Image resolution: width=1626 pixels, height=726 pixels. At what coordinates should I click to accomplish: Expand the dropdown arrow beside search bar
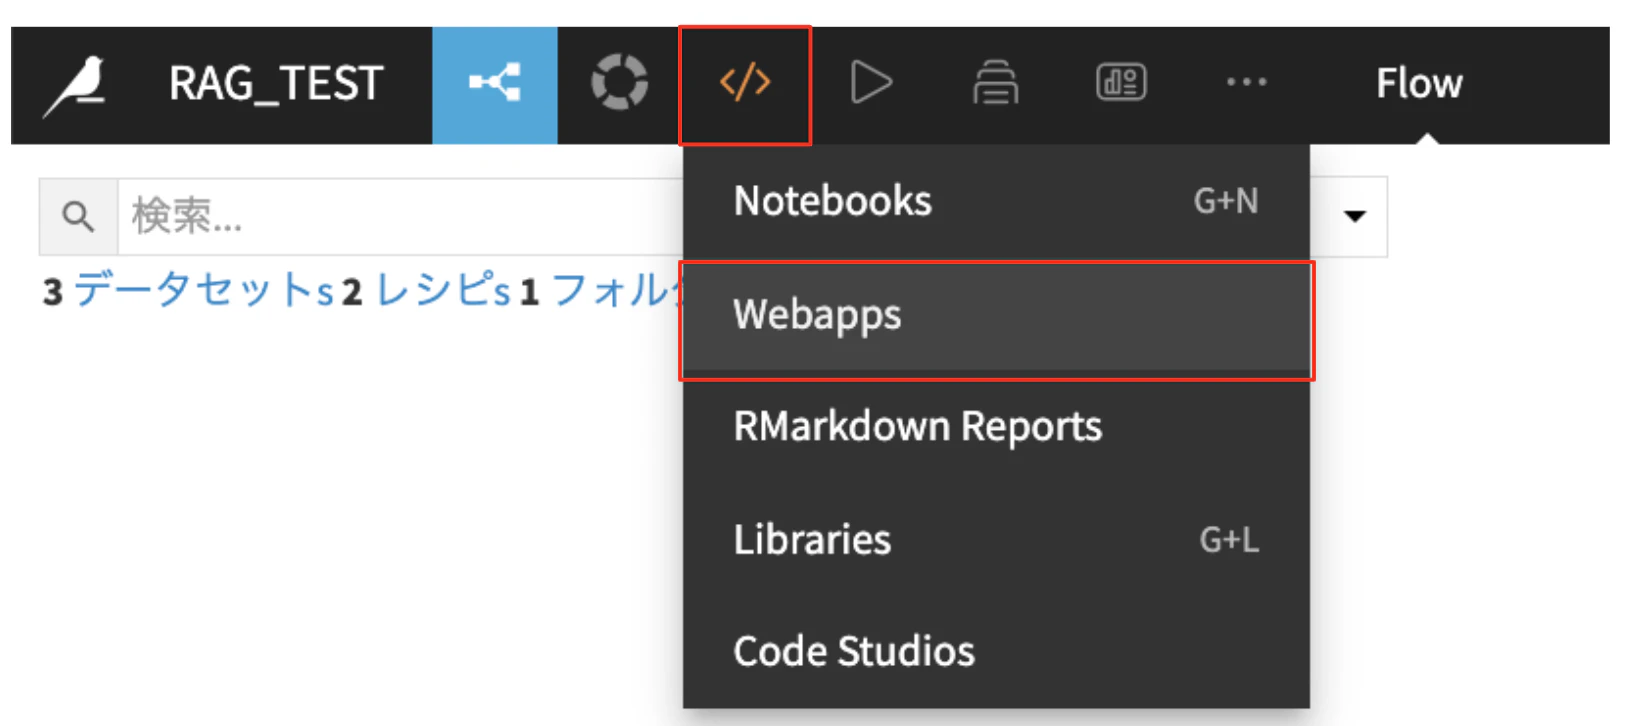tap(1355, 216)
